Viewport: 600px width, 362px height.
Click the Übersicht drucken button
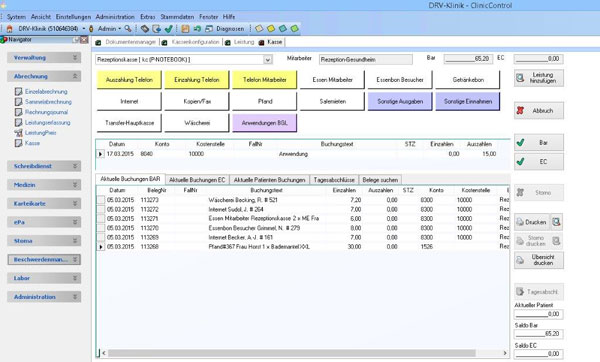(538, 260)
